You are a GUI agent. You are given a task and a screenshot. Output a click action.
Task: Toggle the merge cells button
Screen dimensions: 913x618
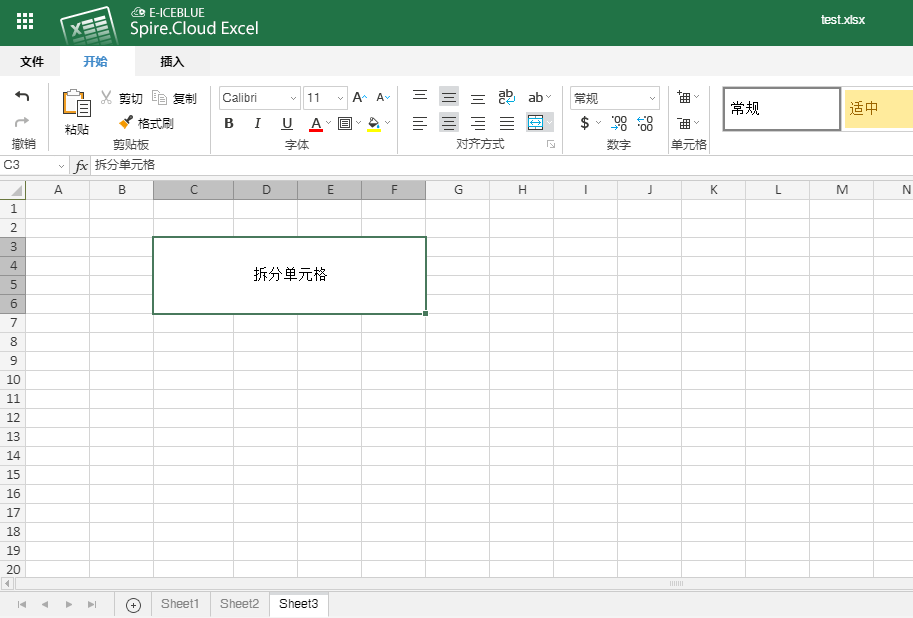(x=537, y=123)
